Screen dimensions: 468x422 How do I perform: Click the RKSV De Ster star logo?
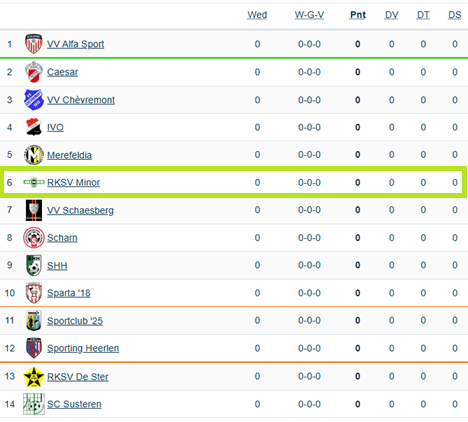[34, 377]
